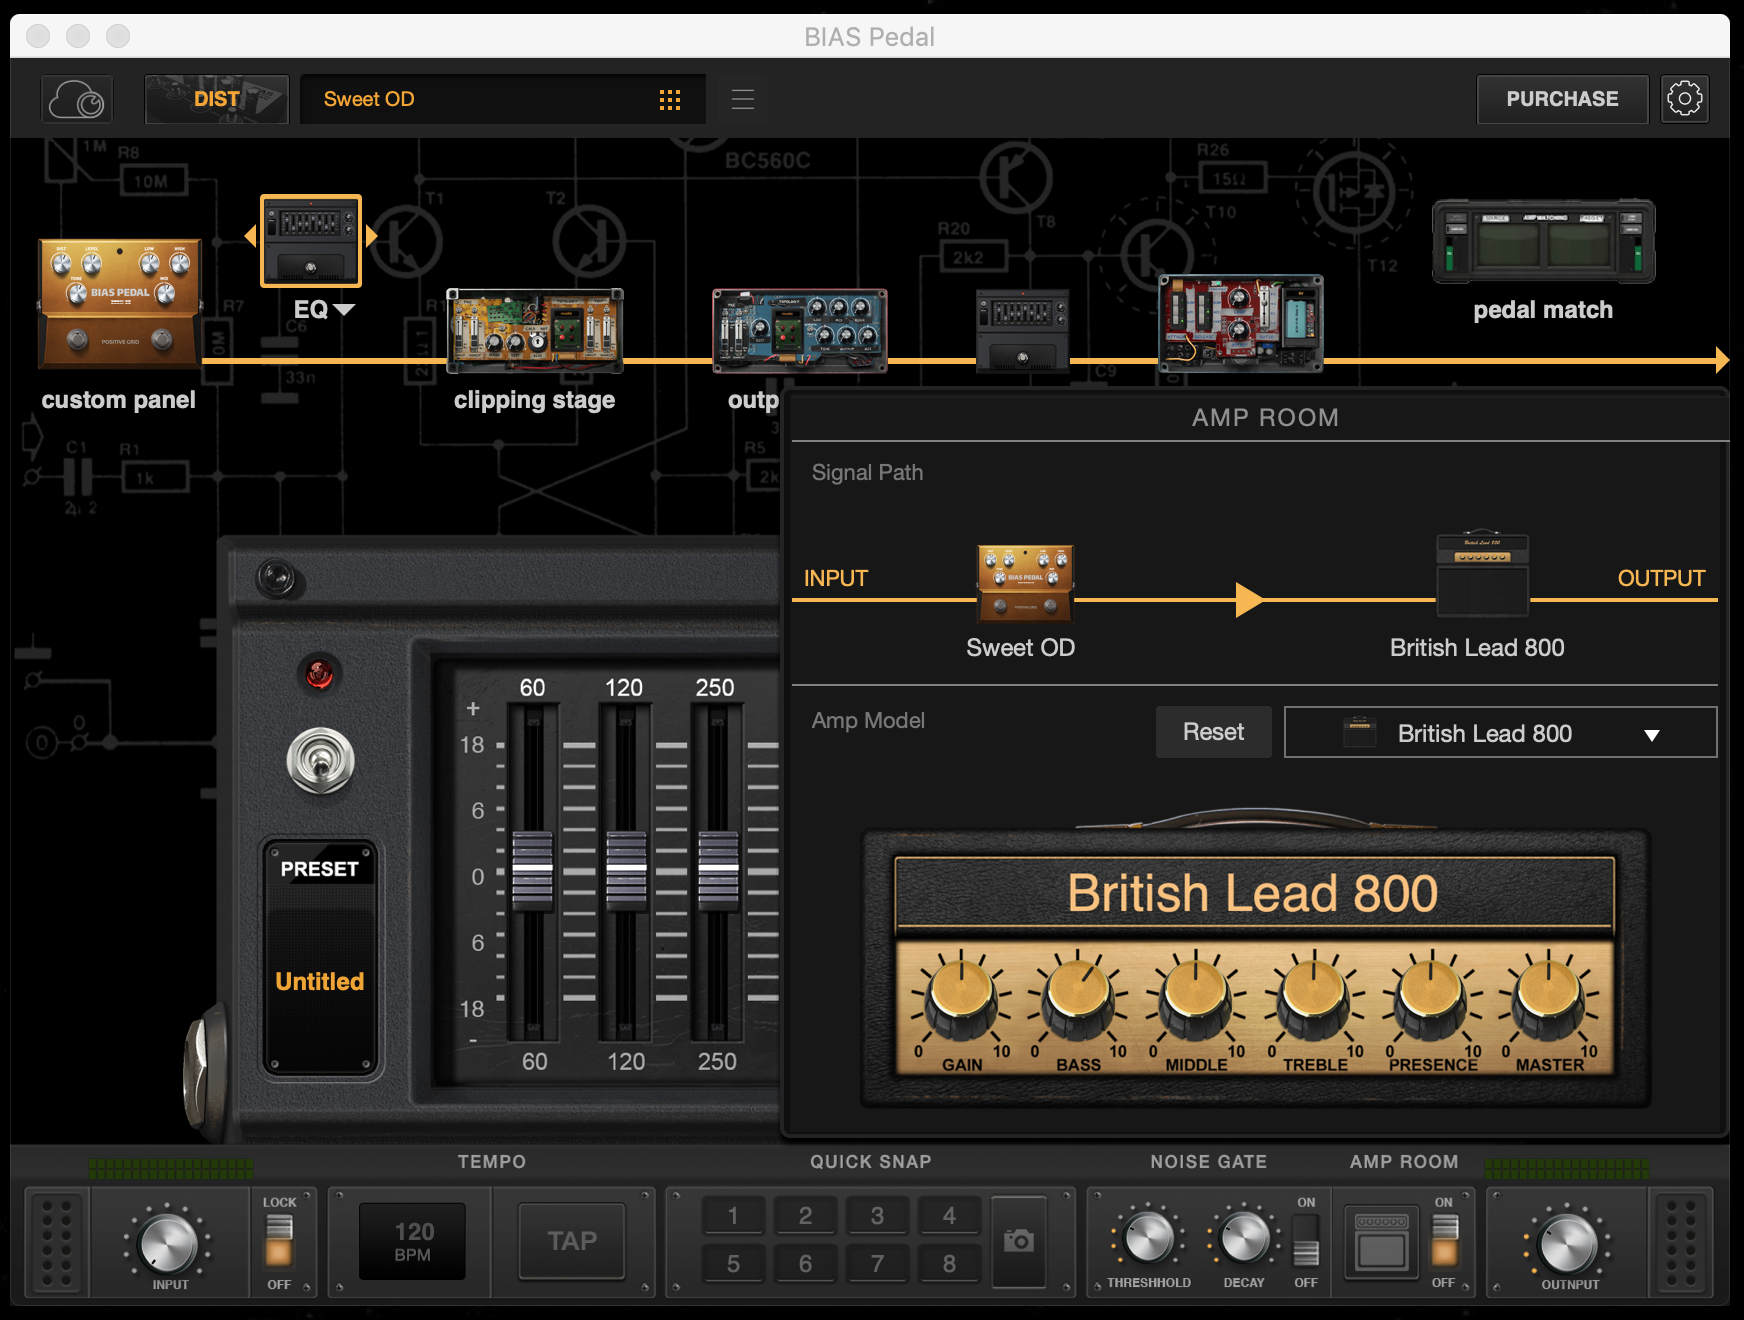Click the DIST pedal type selector
The image size is (1744, 1320).
217,99
